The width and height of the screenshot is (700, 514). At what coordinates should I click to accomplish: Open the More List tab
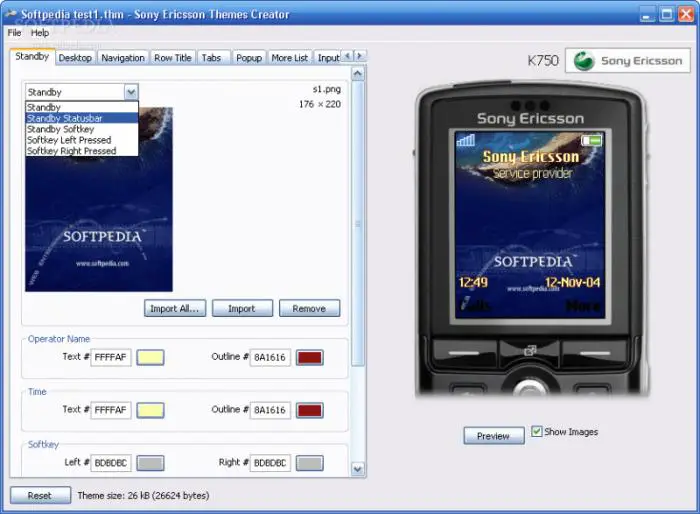[x=290, y=58]
